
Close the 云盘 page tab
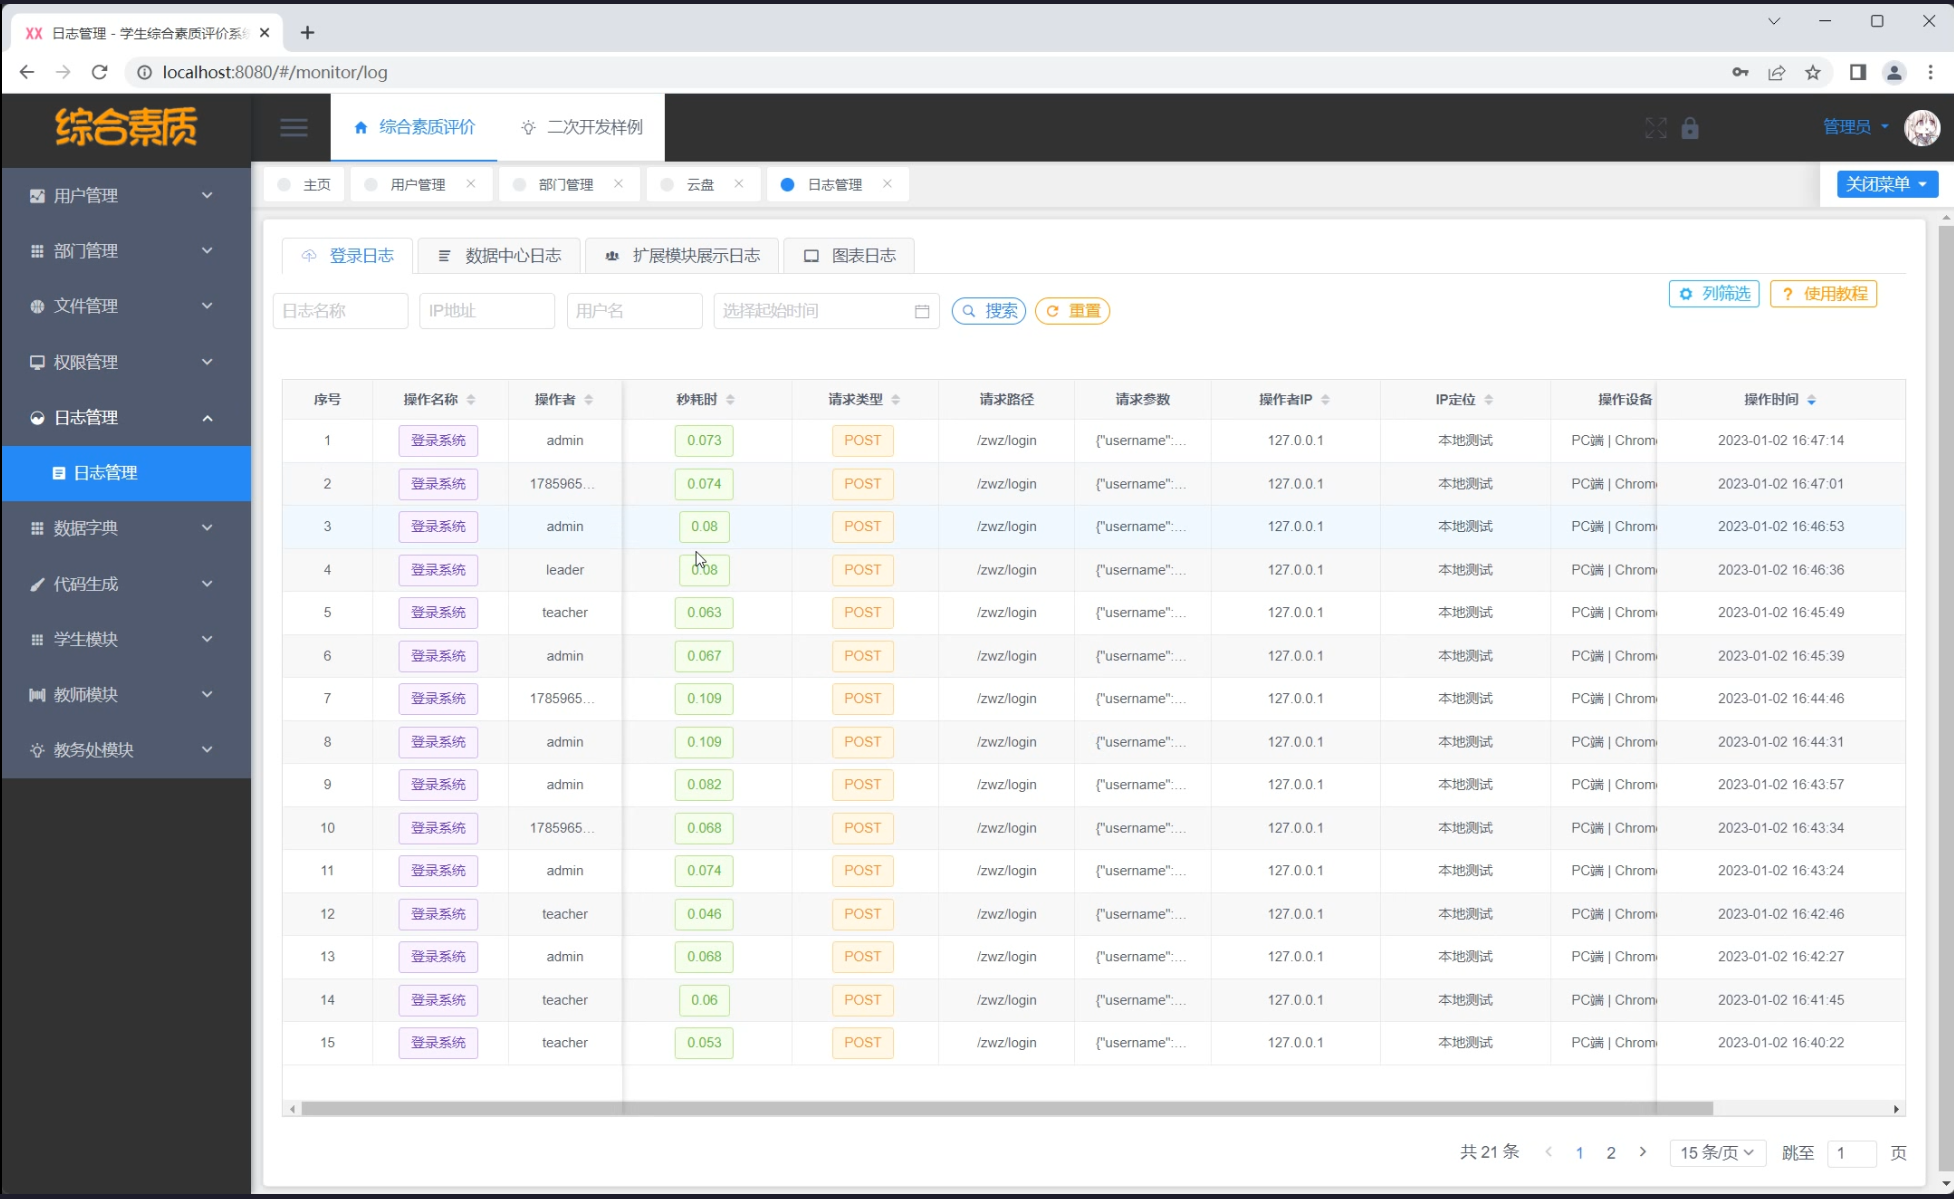tap(739, 184)
